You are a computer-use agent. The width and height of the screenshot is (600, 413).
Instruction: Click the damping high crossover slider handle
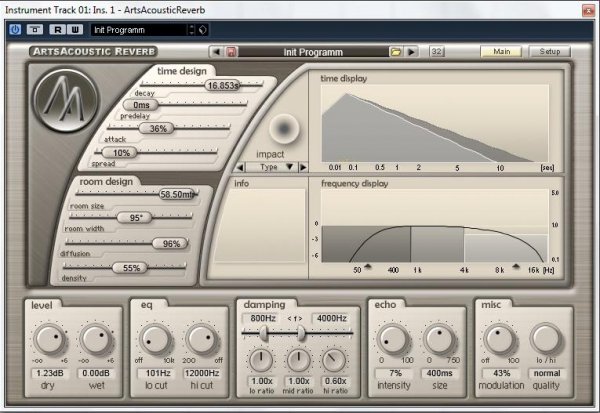pos(302,334)
